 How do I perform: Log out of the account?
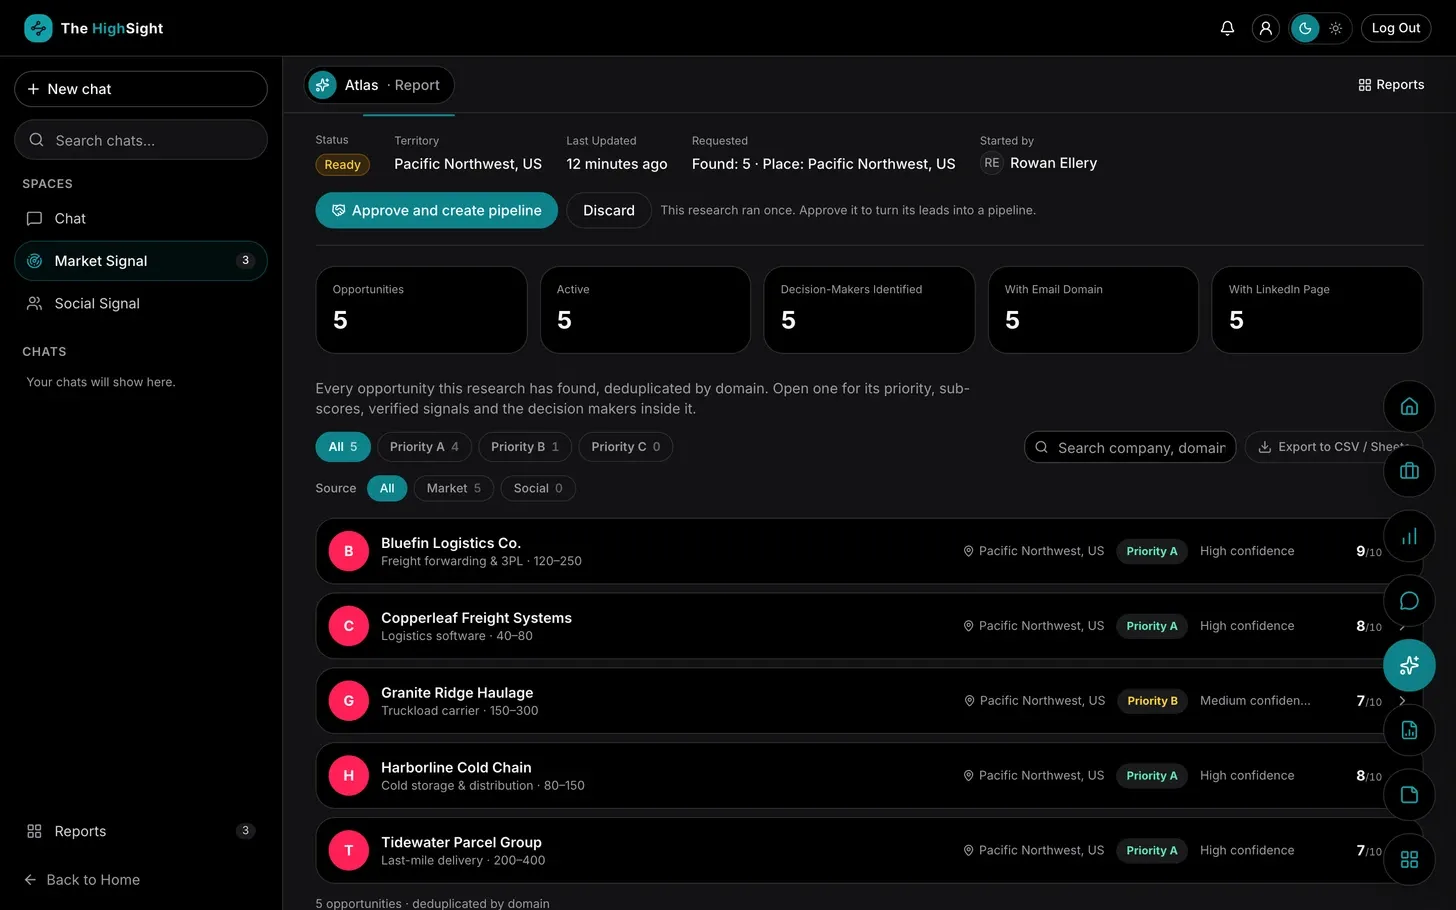(1396, 28)
